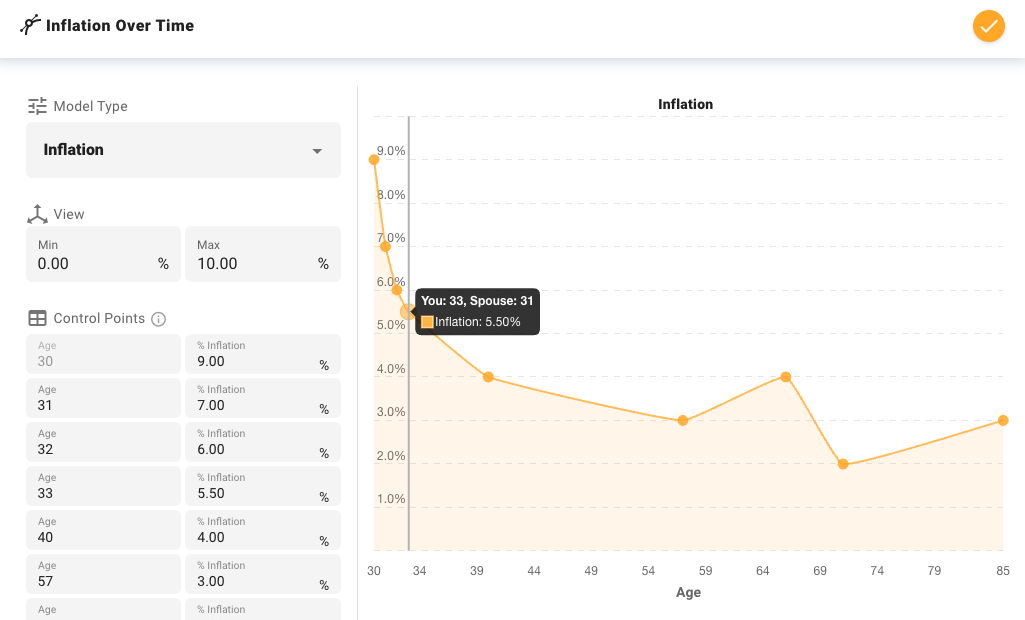Click the orange checkmark confirm button
The width and height of the screenshot is (1025, 620).
point(988,26)
